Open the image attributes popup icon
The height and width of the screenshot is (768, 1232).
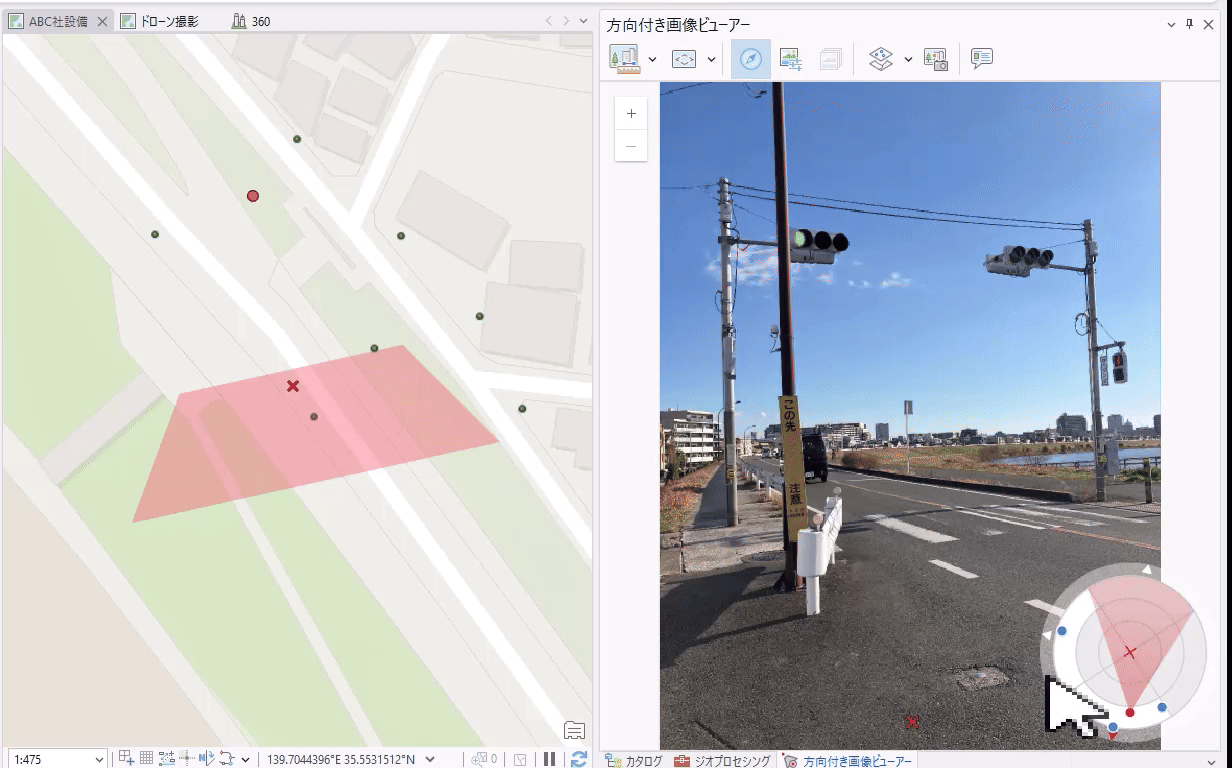tap(982, 60)
